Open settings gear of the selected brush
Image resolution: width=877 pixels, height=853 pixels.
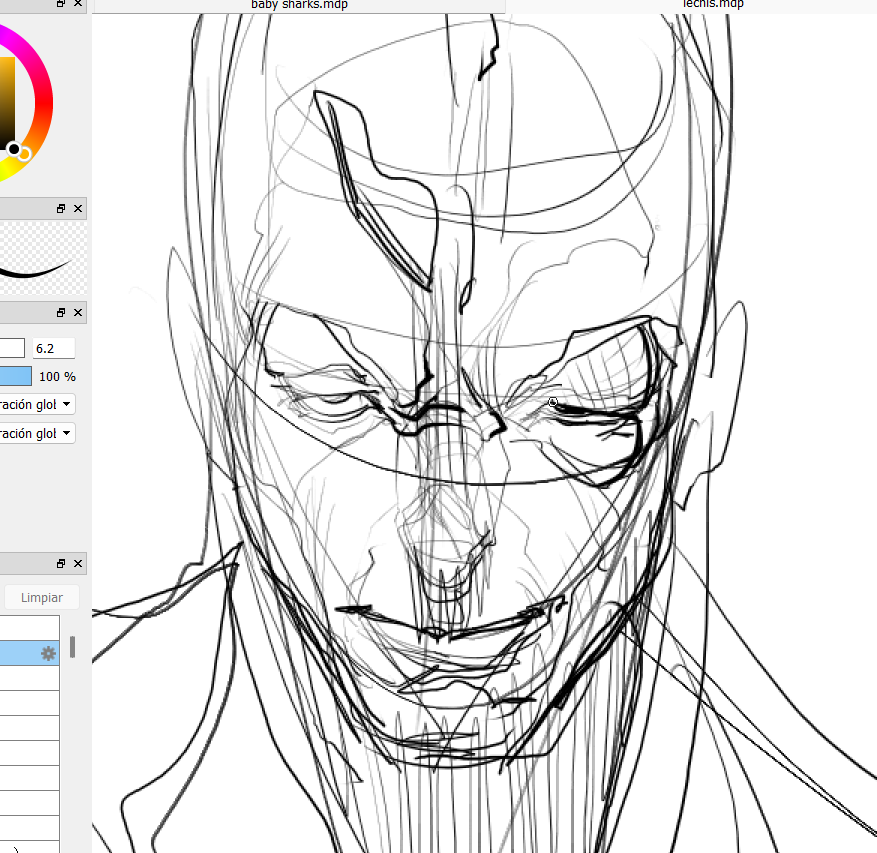pyautogui.click(x=49, y=653)
